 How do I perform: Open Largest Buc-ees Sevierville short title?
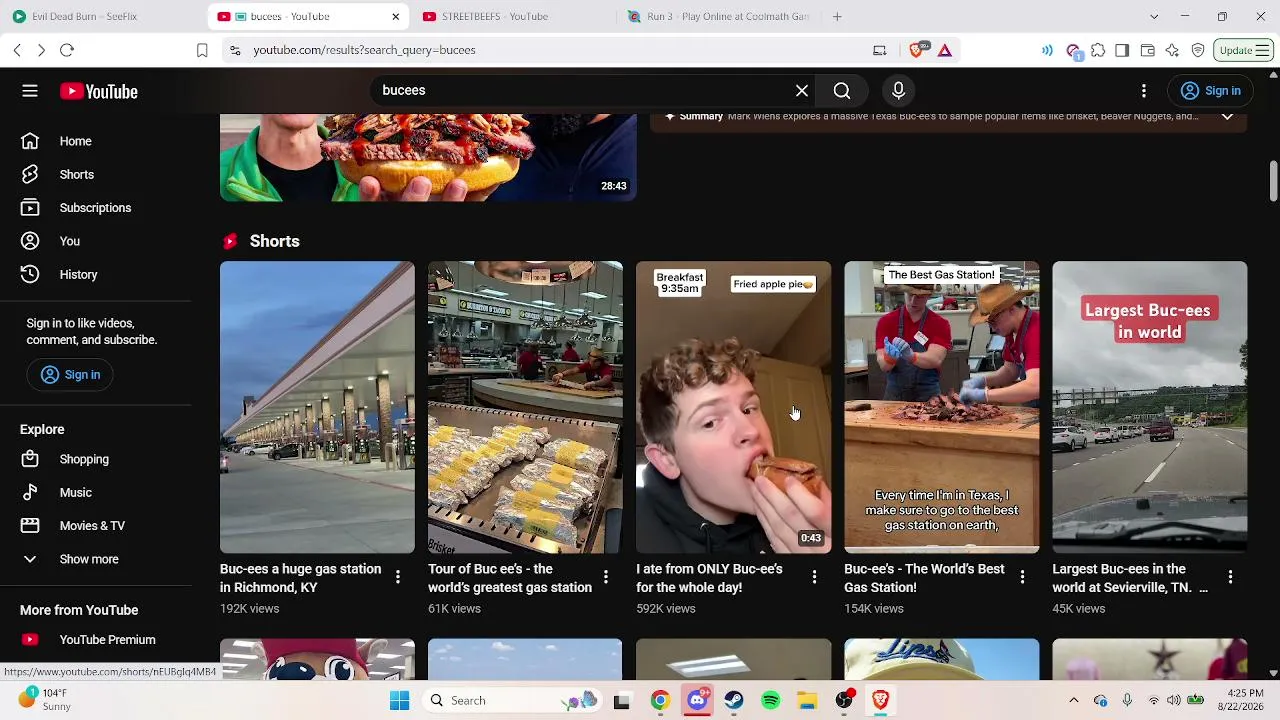click(x=1130, y=578)
